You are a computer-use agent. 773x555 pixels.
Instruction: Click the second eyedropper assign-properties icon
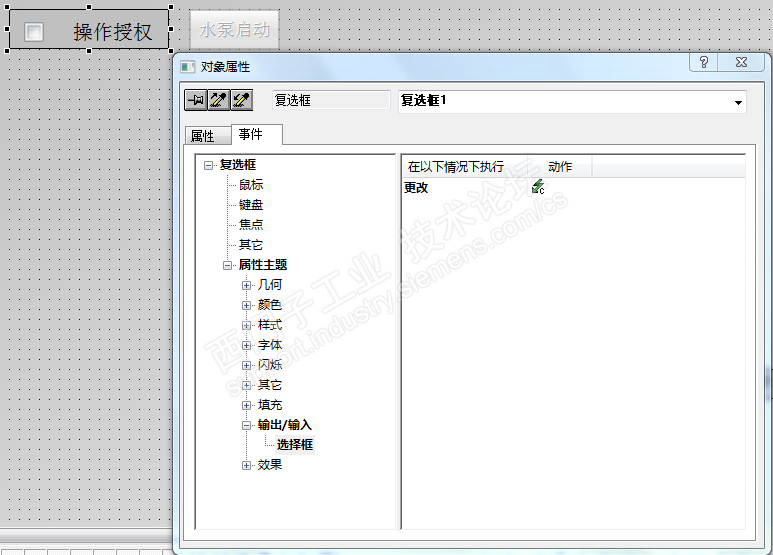coord(242,100)
